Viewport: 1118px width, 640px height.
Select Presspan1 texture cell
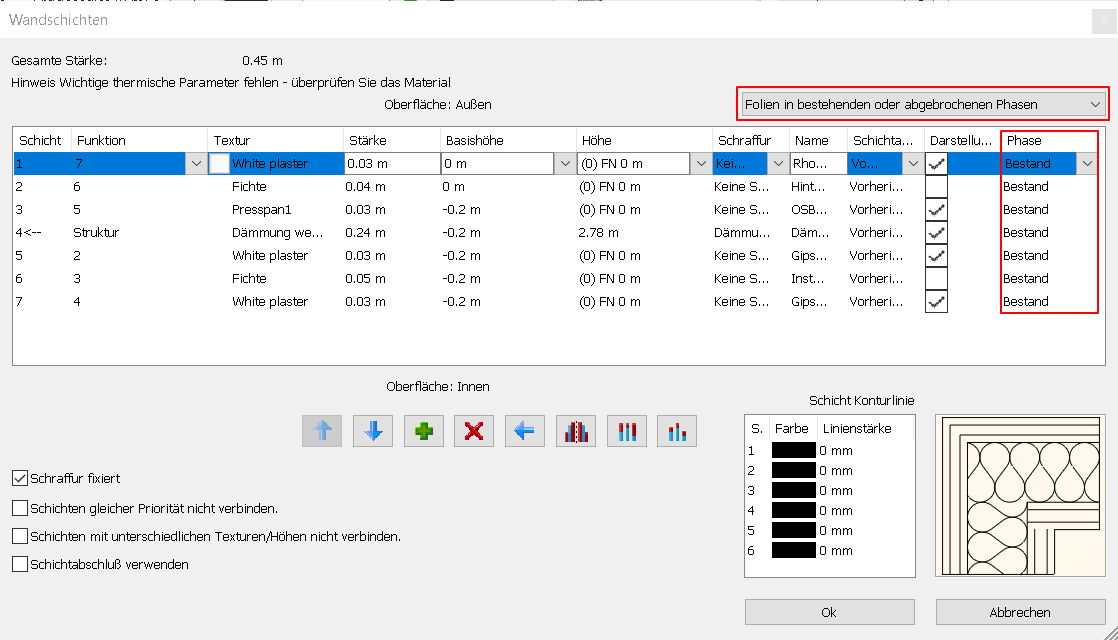click(x=262, y=210)
